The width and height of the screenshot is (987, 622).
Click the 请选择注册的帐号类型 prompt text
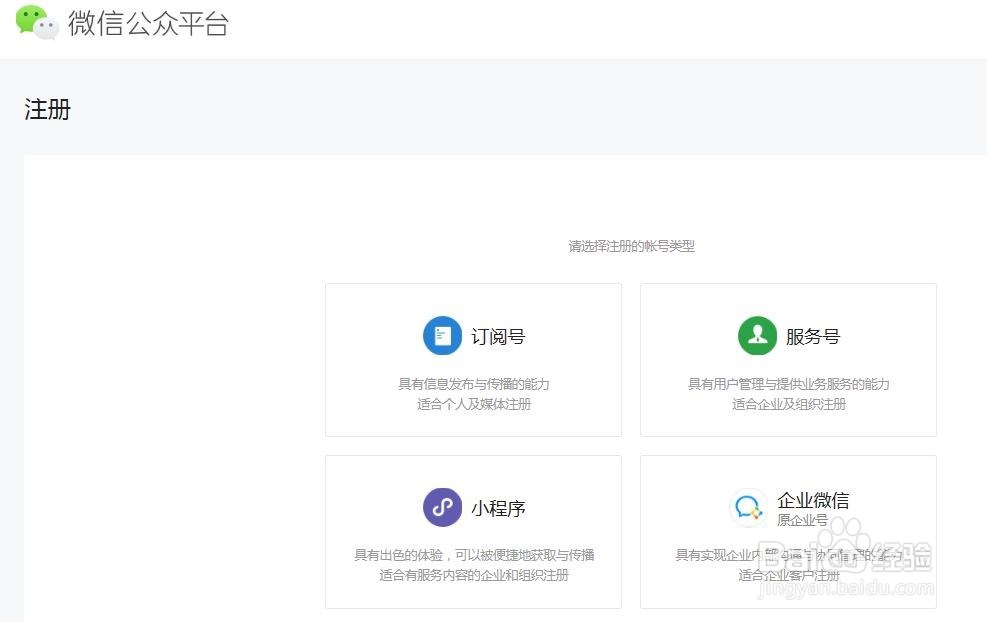point(631,246)
